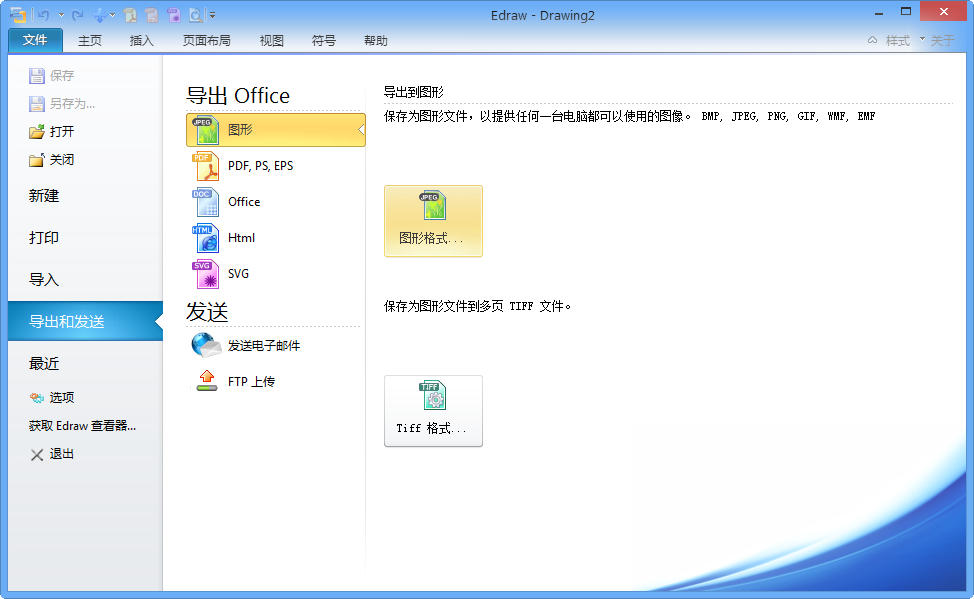Click Undo icon in quick access toolbar
The height and width of the screenshot is (599, 974).
point(43,14)
